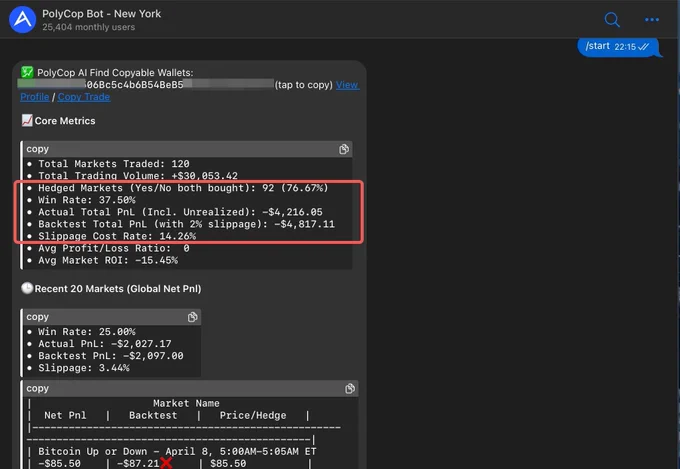Select the Avg Profit/Loss Ratio line

[108, 248]
